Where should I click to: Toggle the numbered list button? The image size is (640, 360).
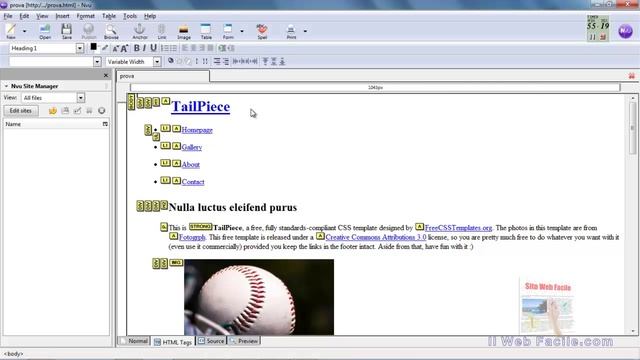coord(164,48)
